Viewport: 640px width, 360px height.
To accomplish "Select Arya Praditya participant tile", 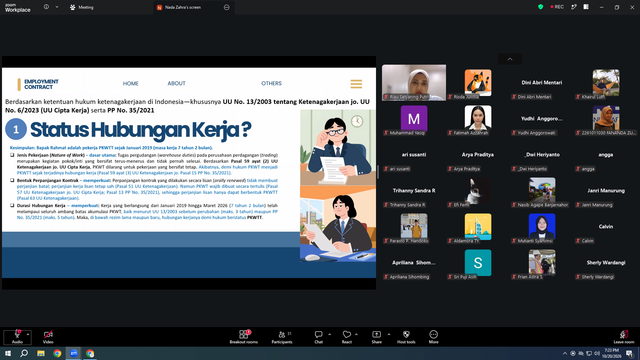I will coord(478,154).
